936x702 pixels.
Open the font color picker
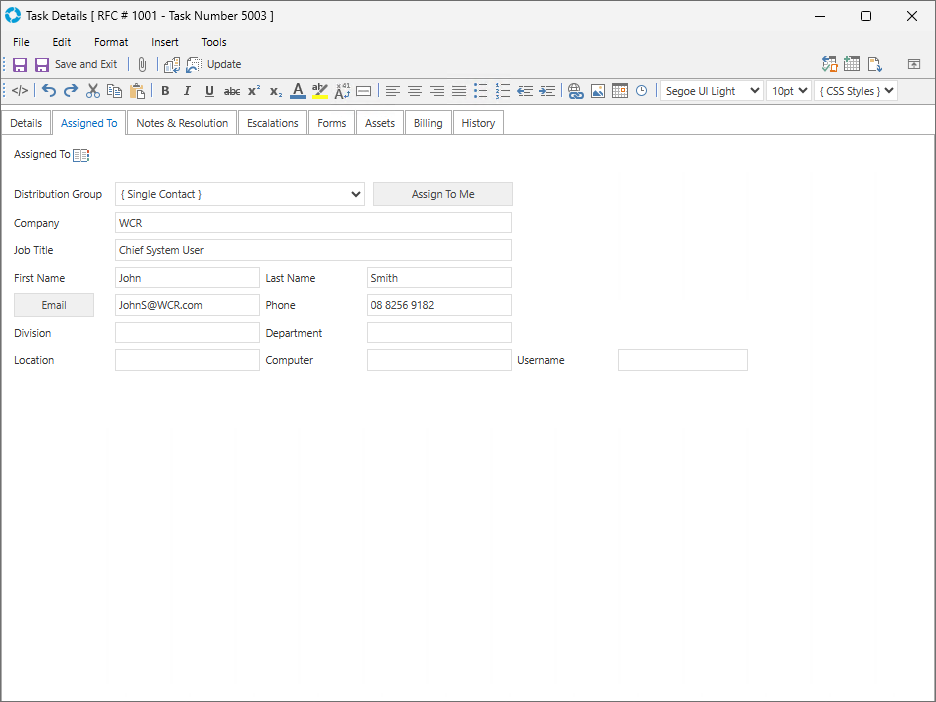(x=297, y=91)
